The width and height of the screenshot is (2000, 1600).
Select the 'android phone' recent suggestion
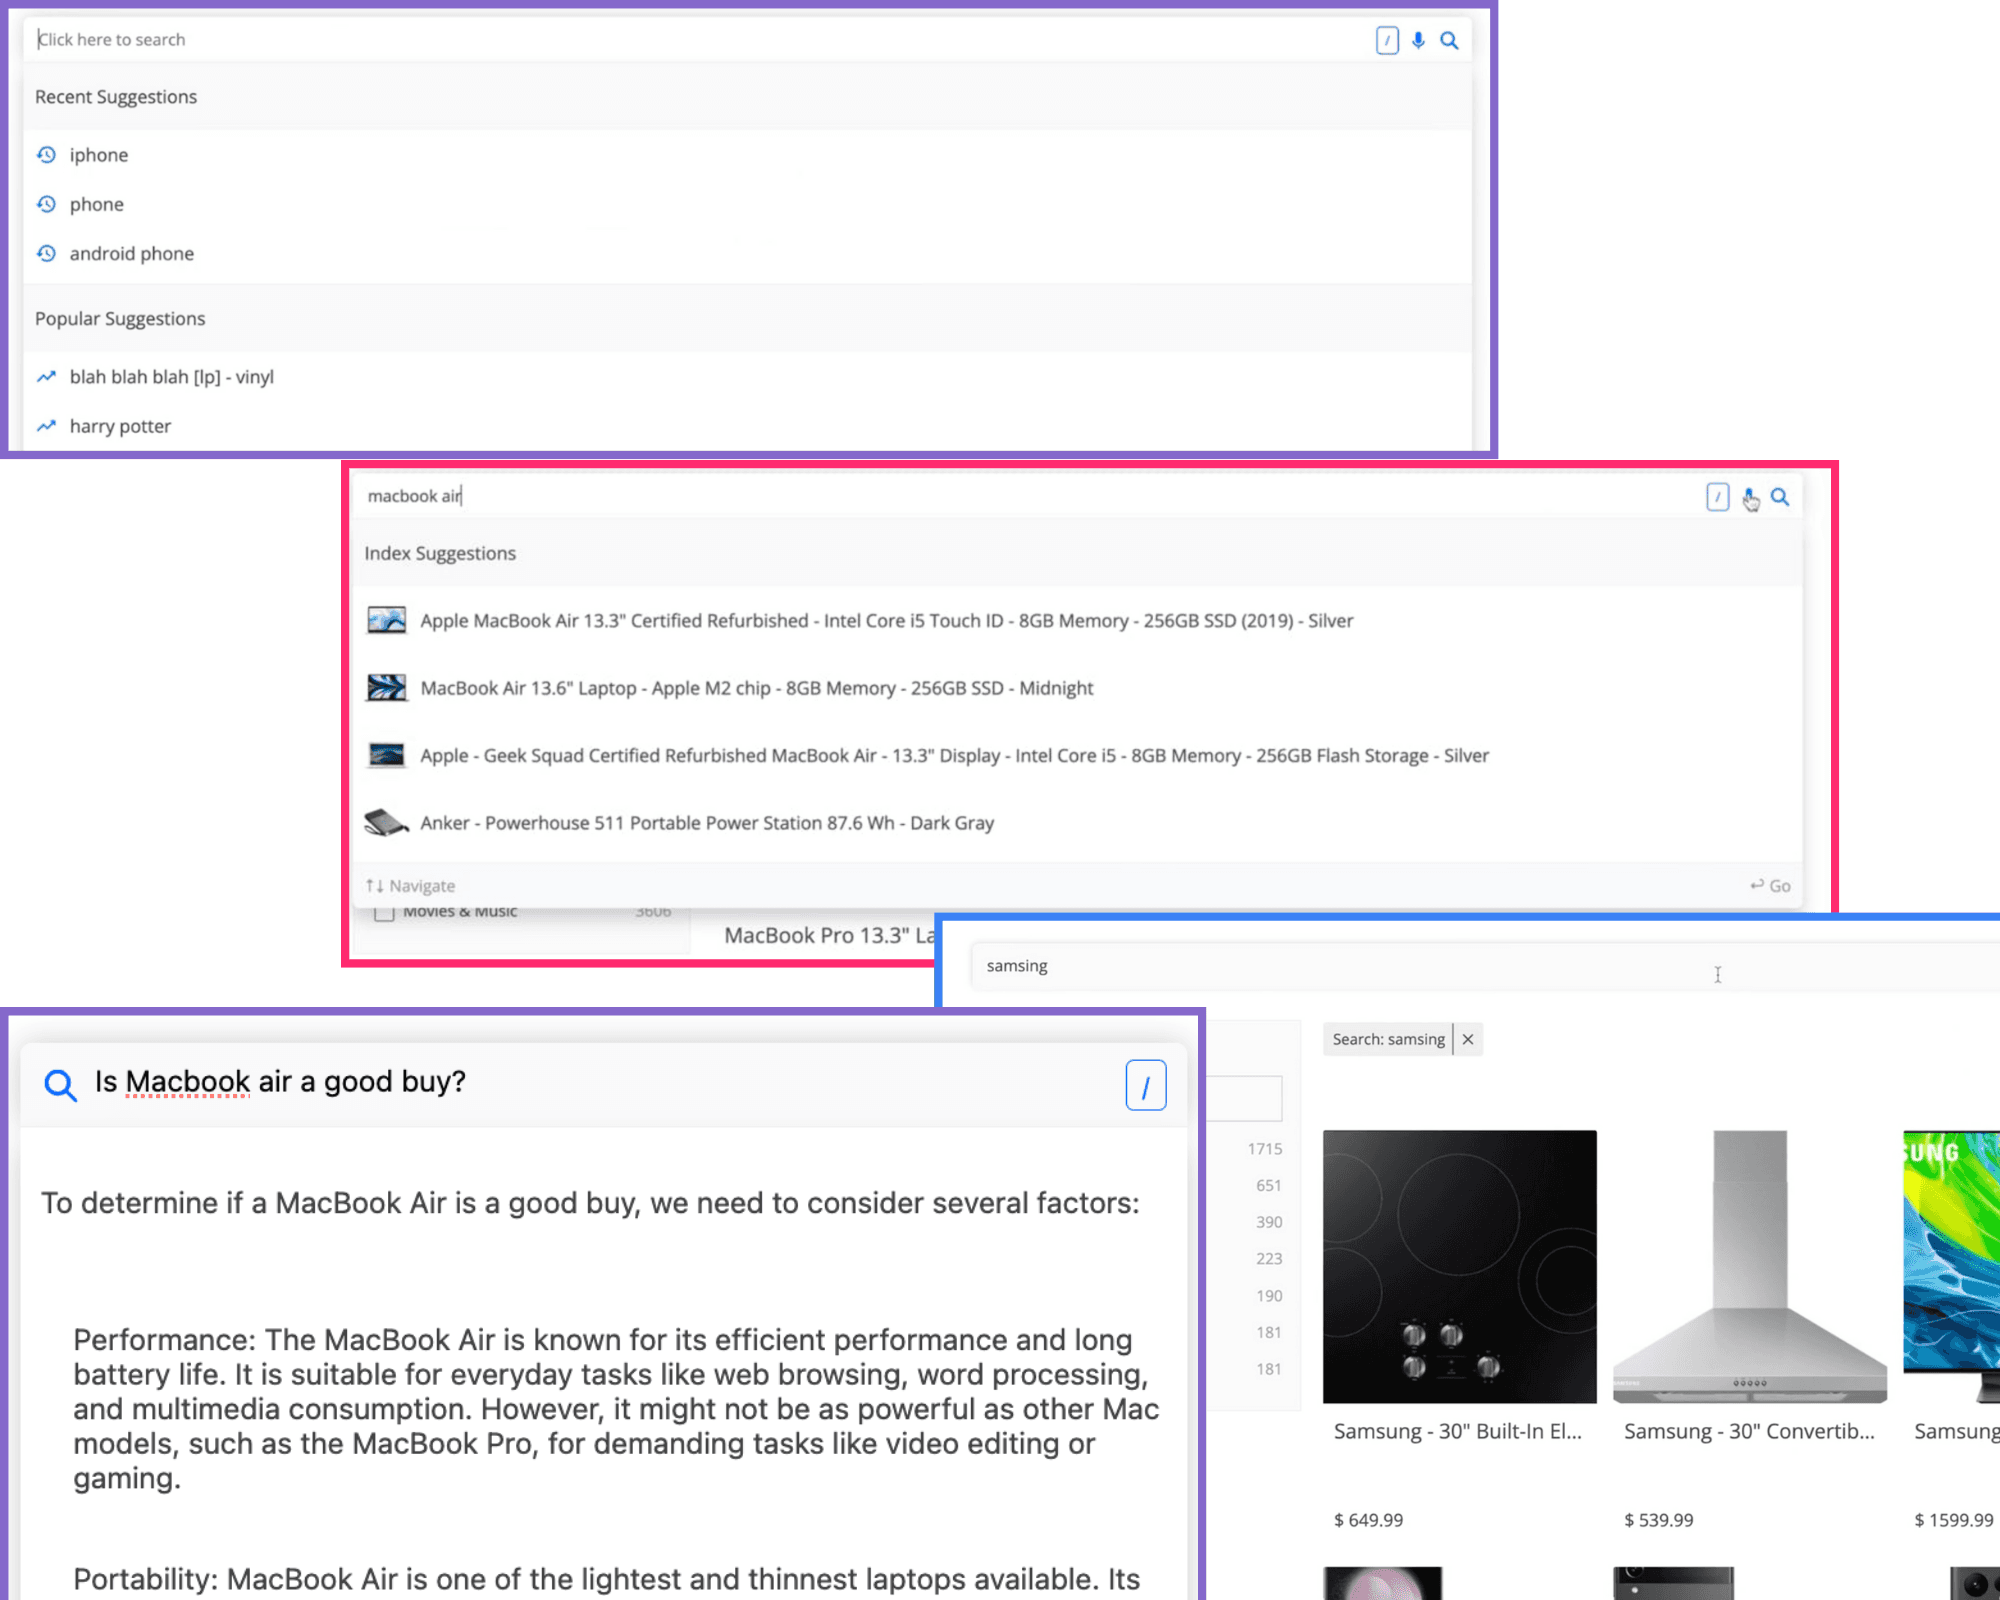point(132,253)
